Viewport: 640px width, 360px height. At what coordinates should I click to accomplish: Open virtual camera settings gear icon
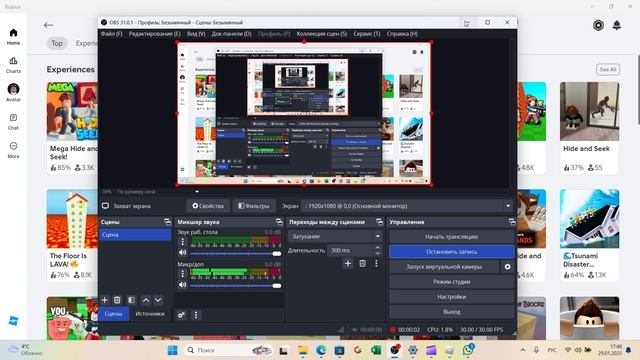point(507,267)
